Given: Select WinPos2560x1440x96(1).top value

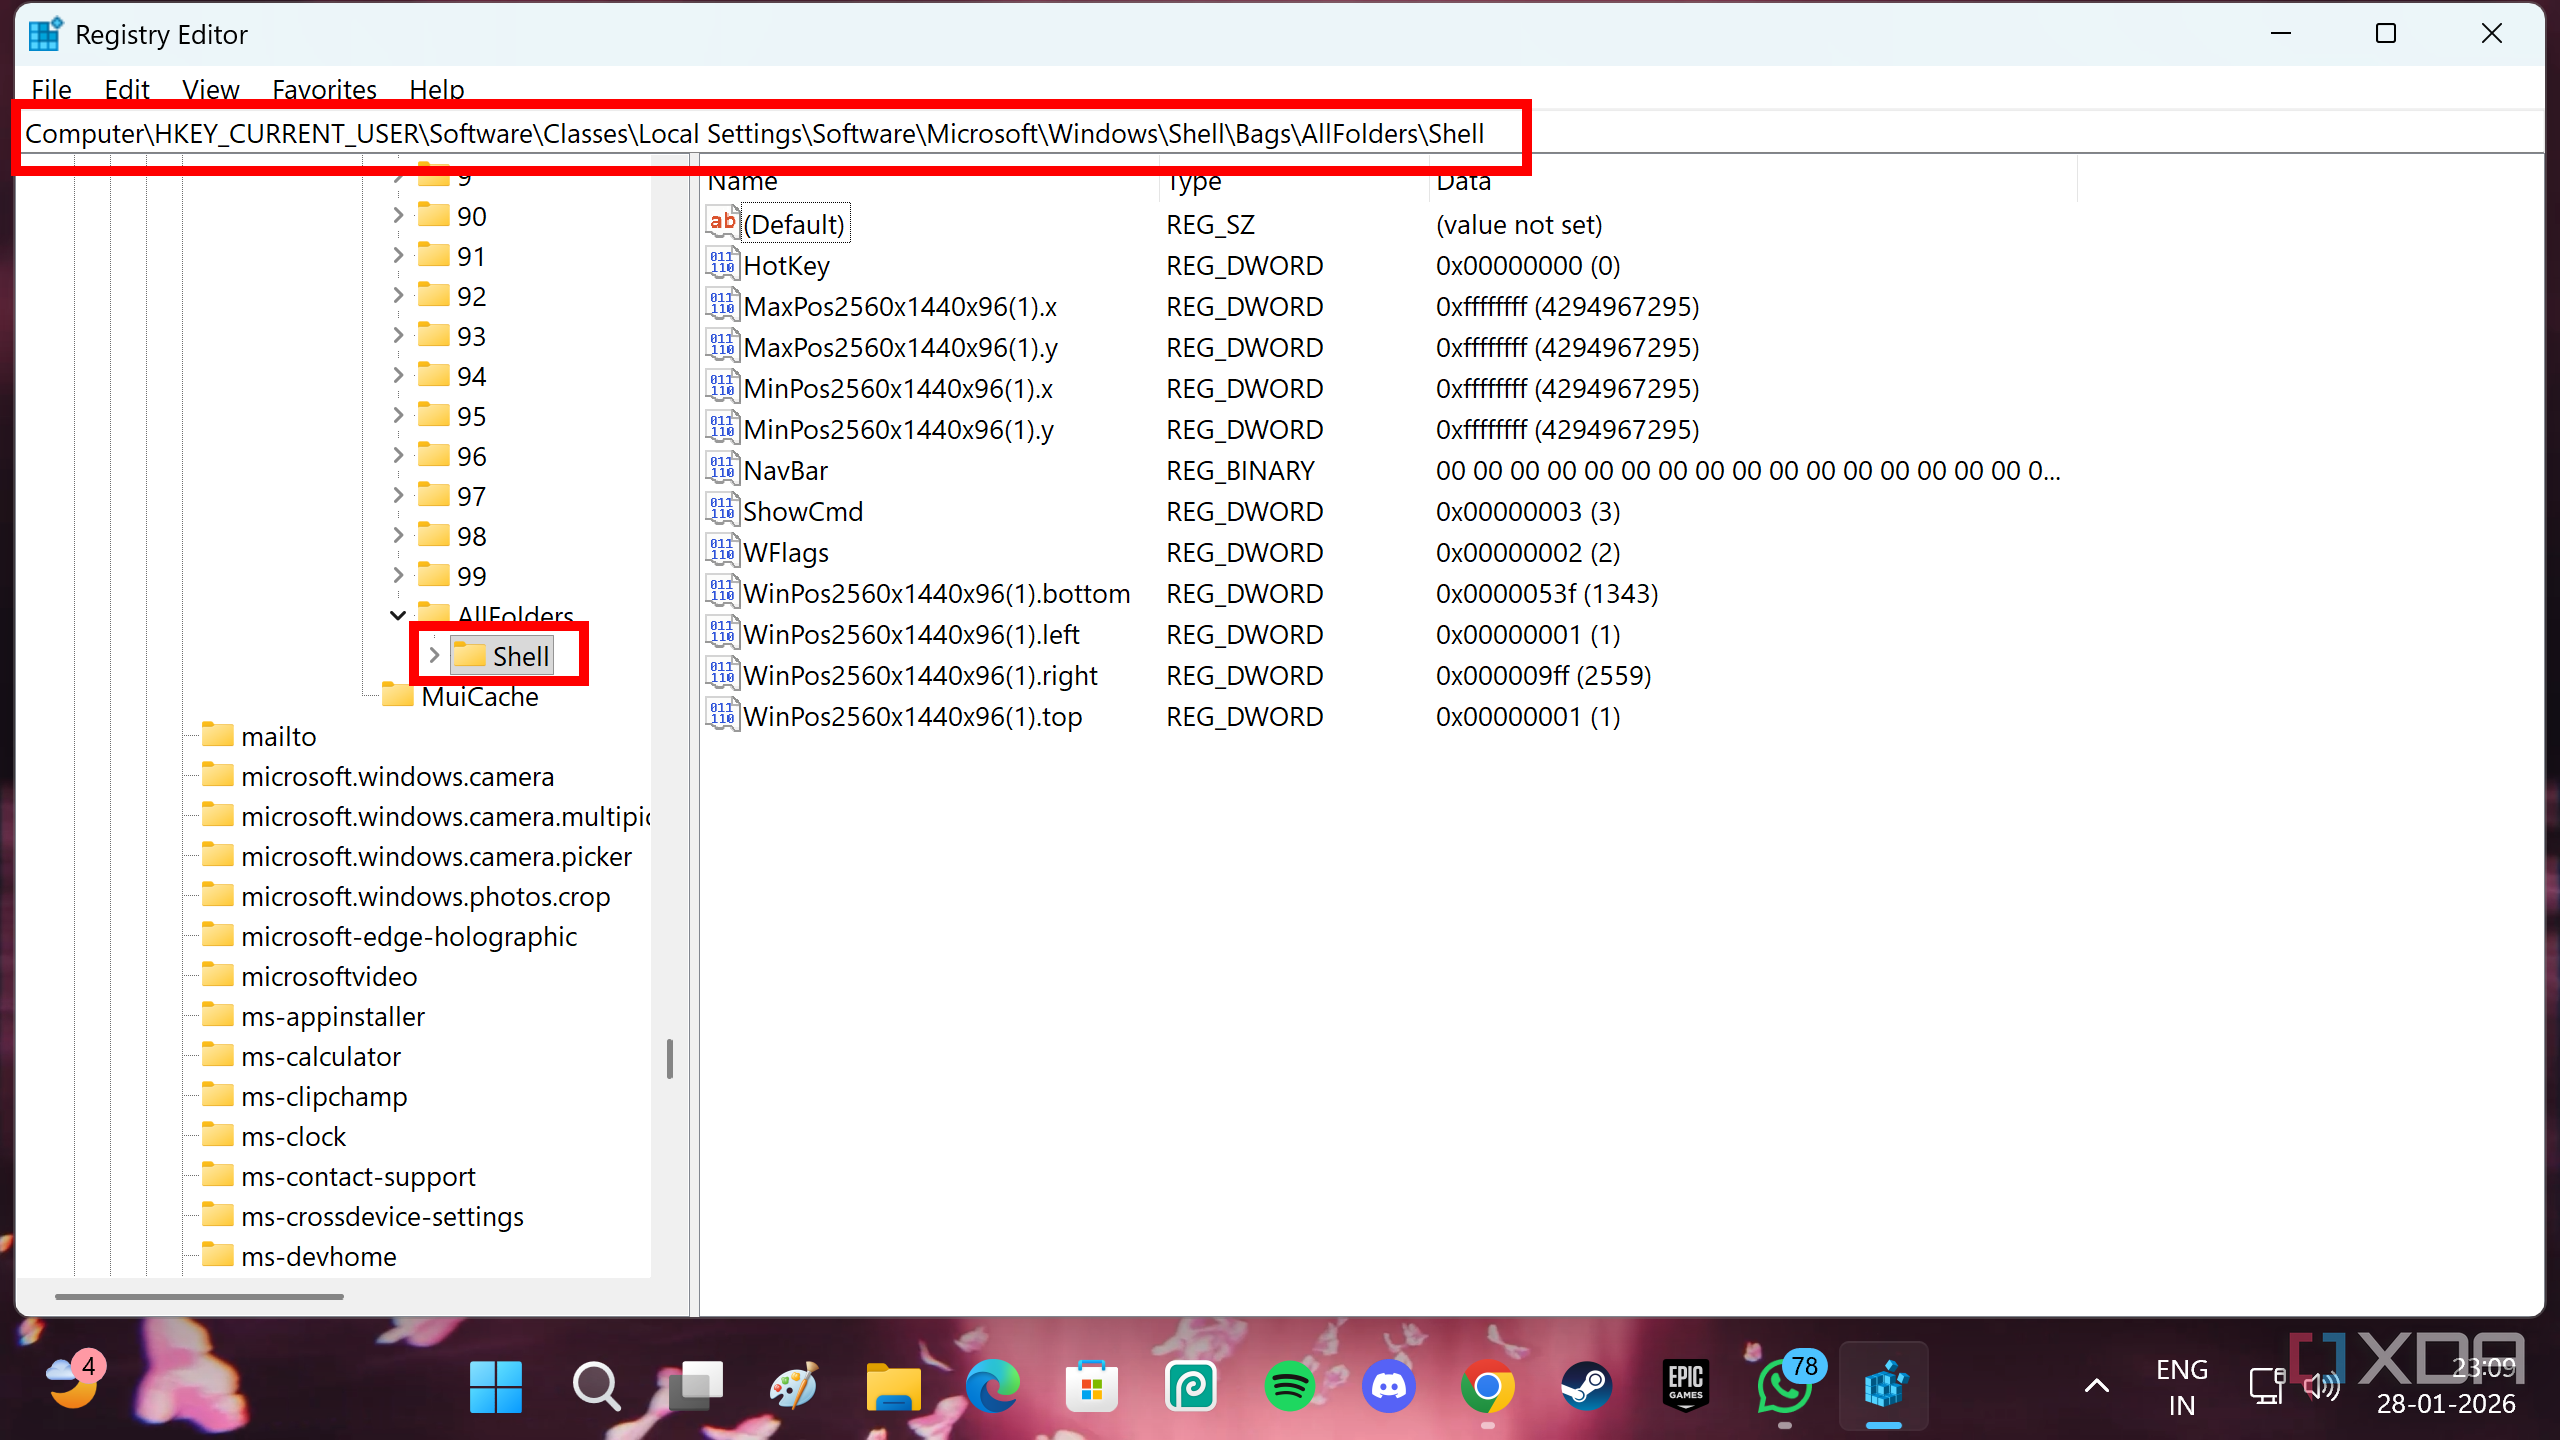Looking at the screenshot, I should 912,716.
